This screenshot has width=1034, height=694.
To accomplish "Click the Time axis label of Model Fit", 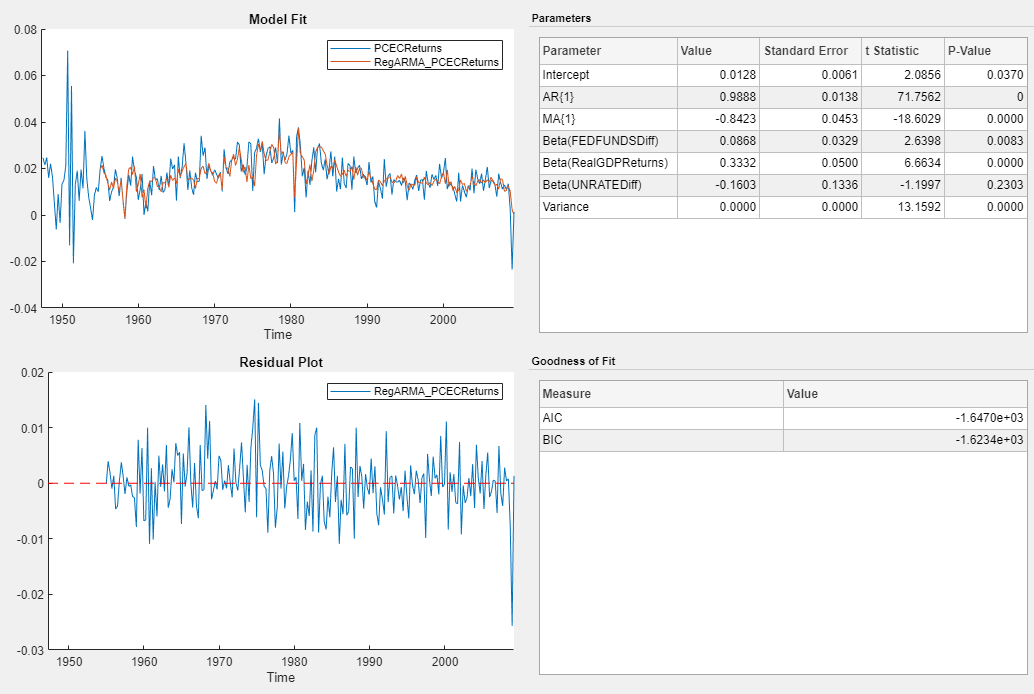I will click(278, 334).
